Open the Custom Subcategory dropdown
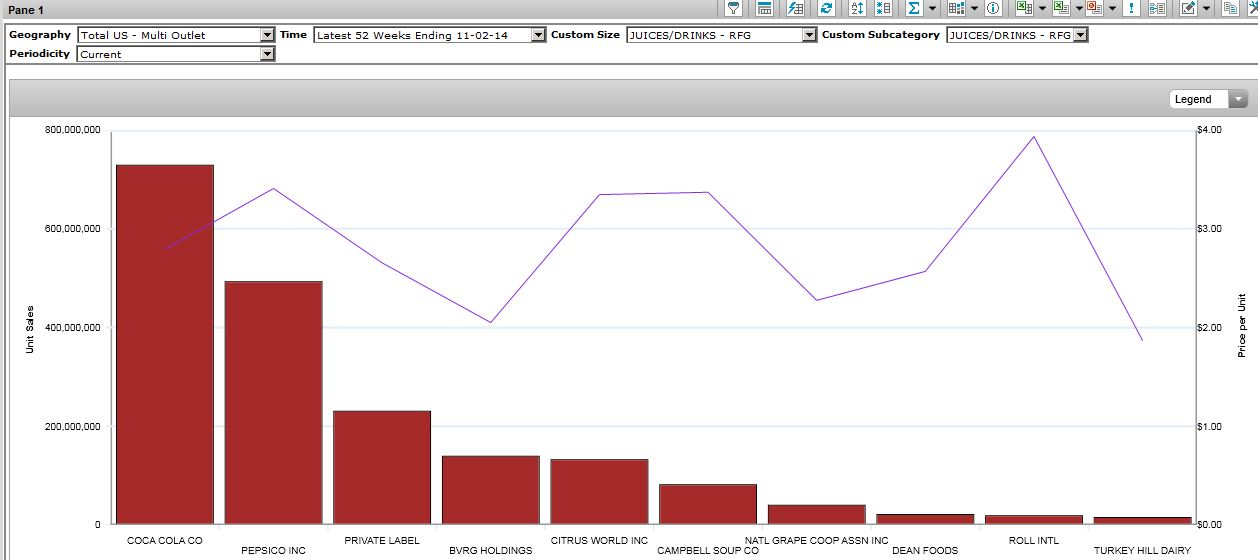 1080,35
